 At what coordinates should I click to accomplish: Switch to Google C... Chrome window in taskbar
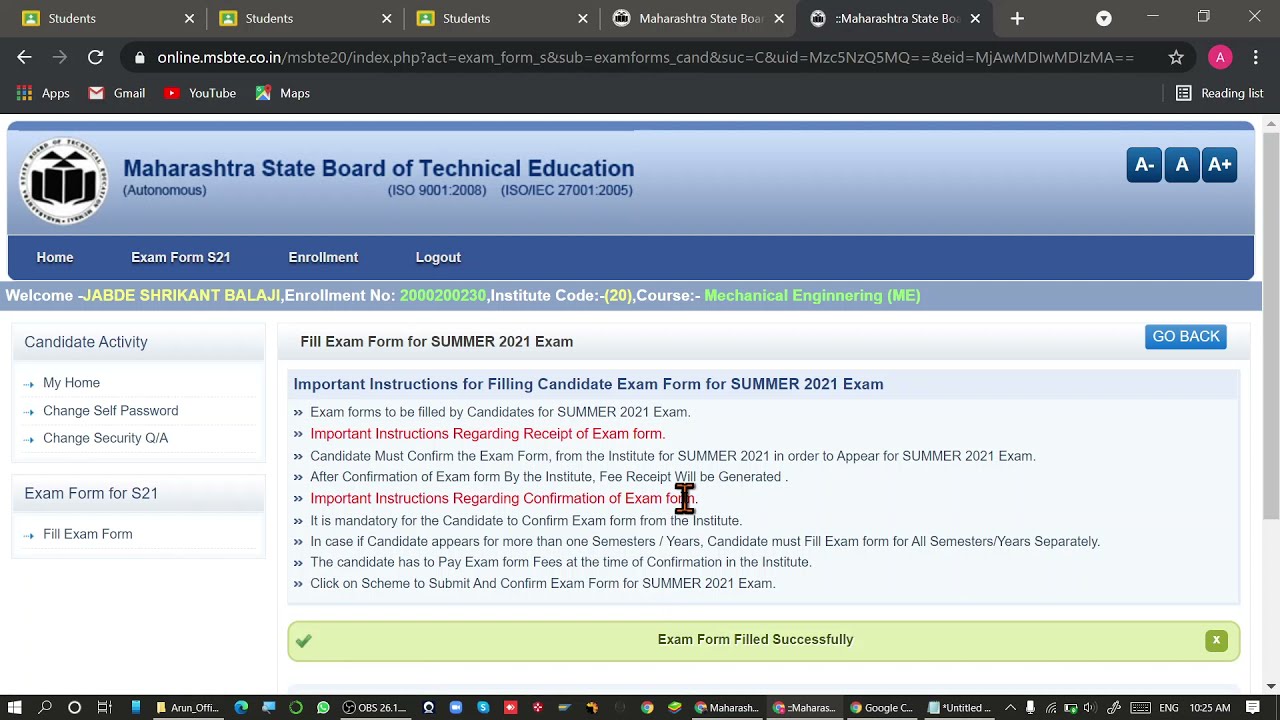pos(881,707)
